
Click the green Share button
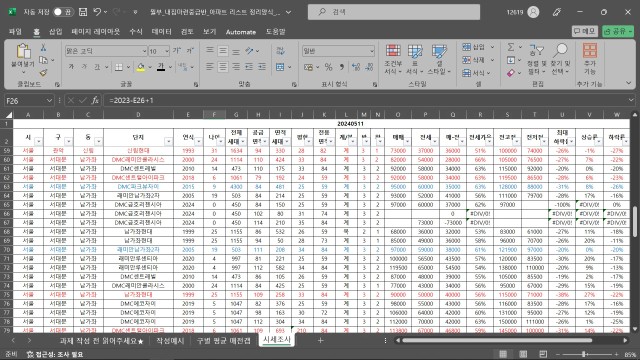(618, 31)
